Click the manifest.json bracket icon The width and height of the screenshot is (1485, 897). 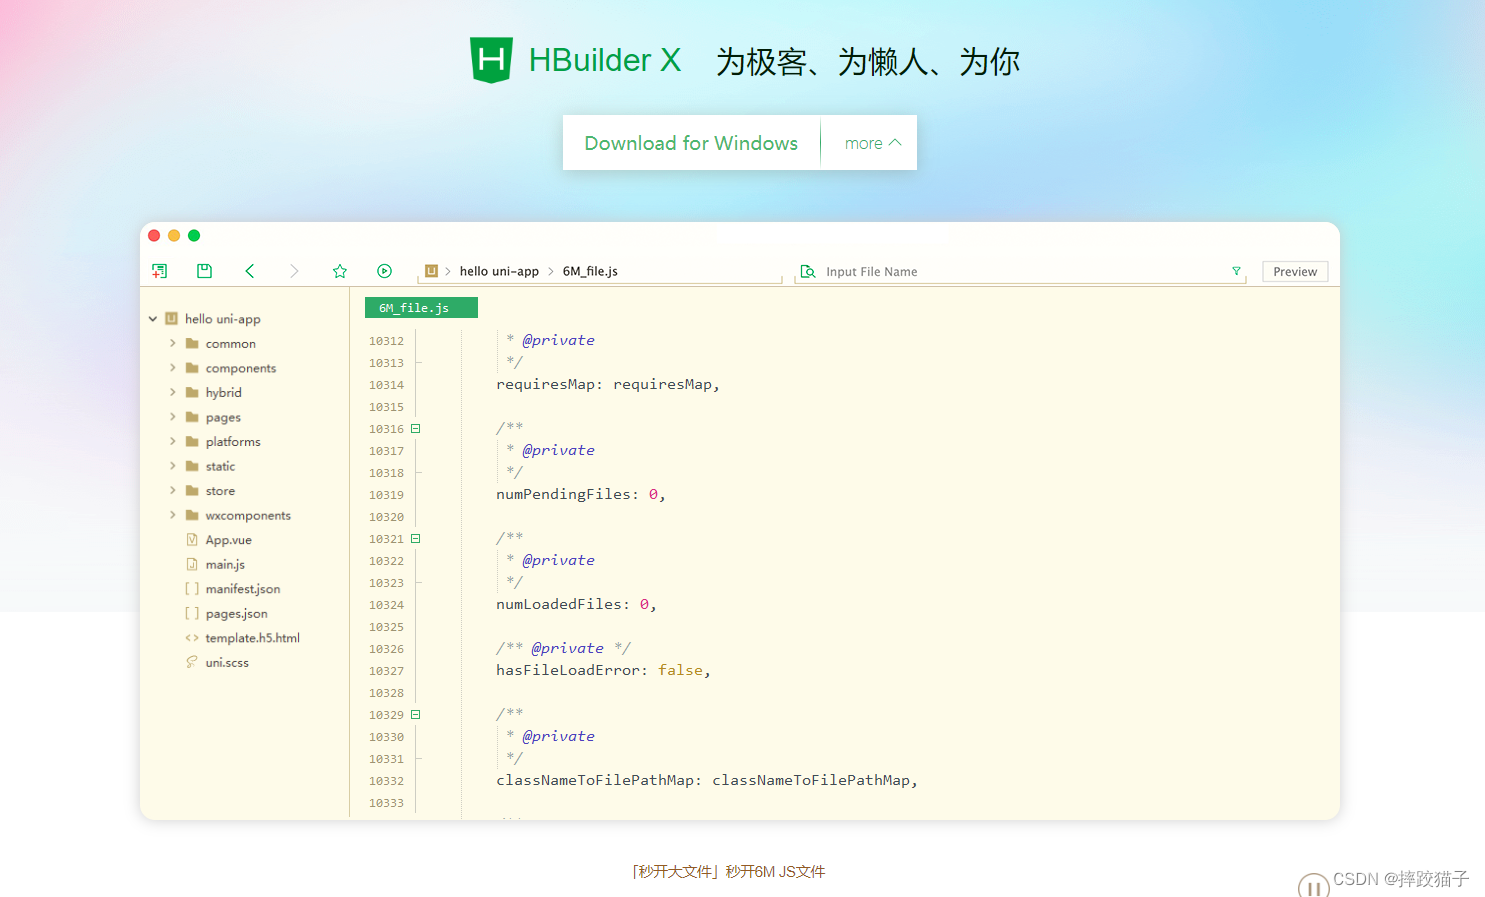(x=192, y=589)
